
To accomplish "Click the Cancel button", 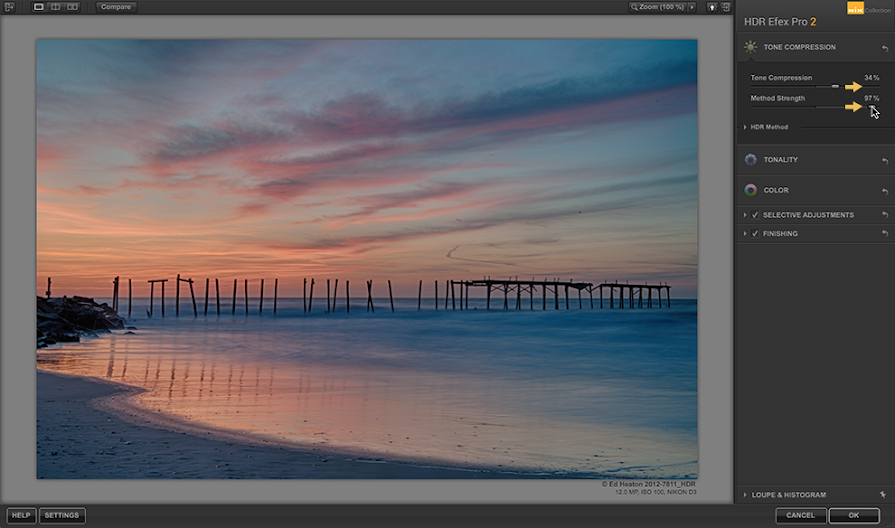I will 800,515.
